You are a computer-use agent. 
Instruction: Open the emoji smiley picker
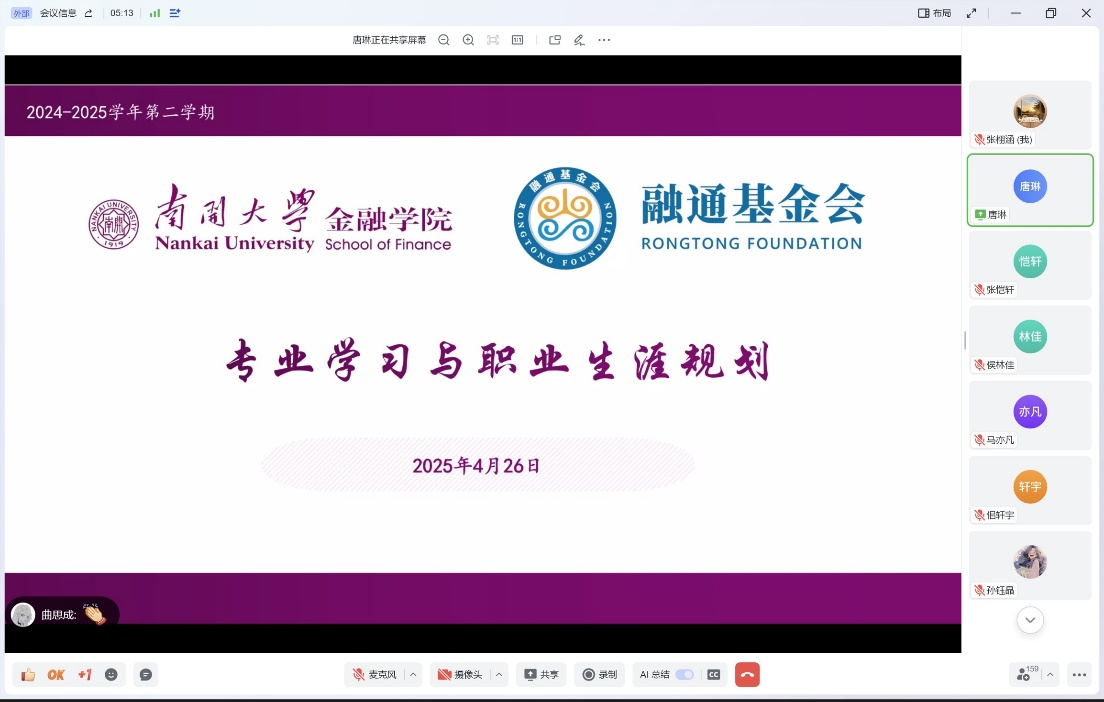point(111,675)
